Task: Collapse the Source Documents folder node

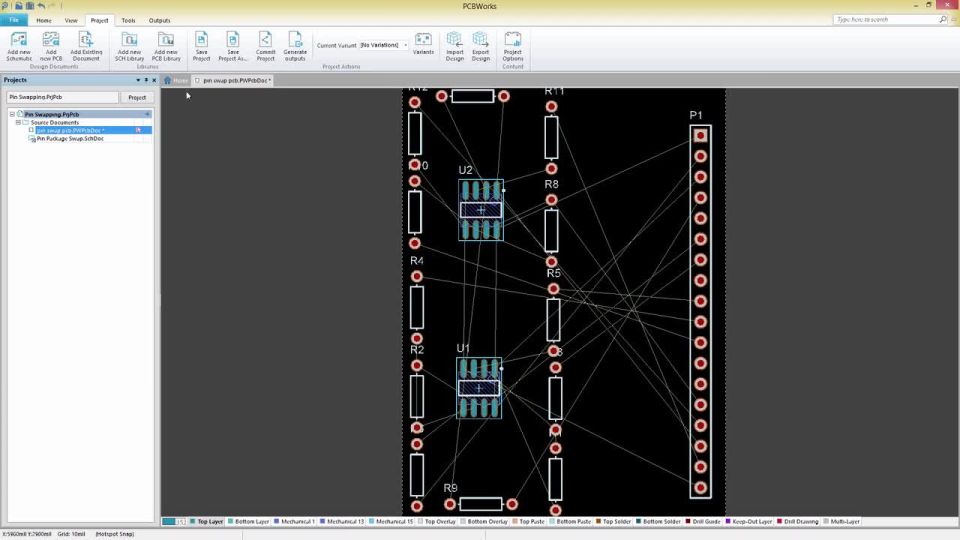Action: click(x=18, y=122)
